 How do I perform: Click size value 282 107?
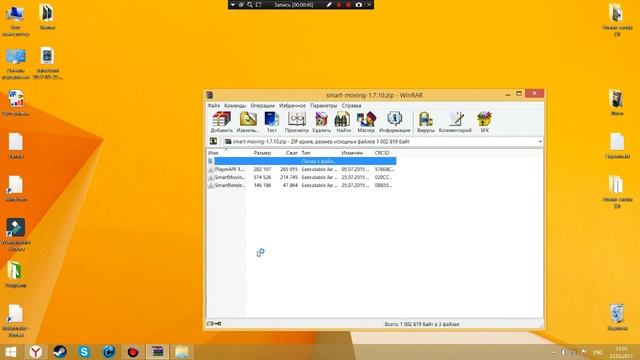pos(262,169)
